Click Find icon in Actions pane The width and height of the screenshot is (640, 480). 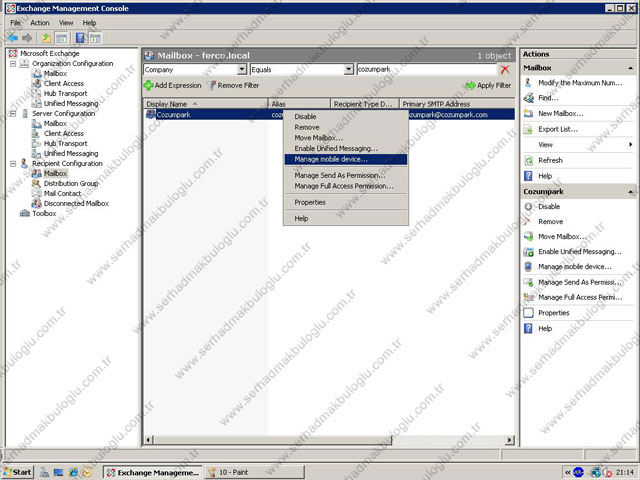coord(529,98)
